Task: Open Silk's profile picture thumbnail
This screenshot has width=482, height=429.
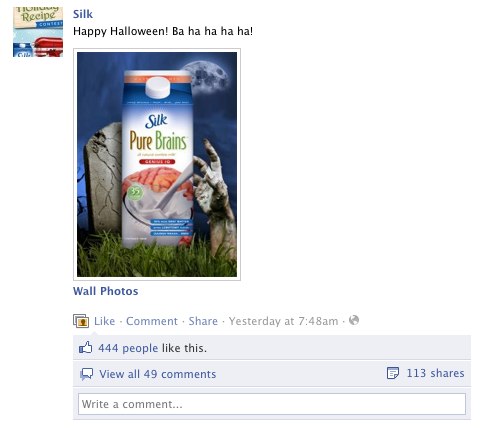Action: 38,32
